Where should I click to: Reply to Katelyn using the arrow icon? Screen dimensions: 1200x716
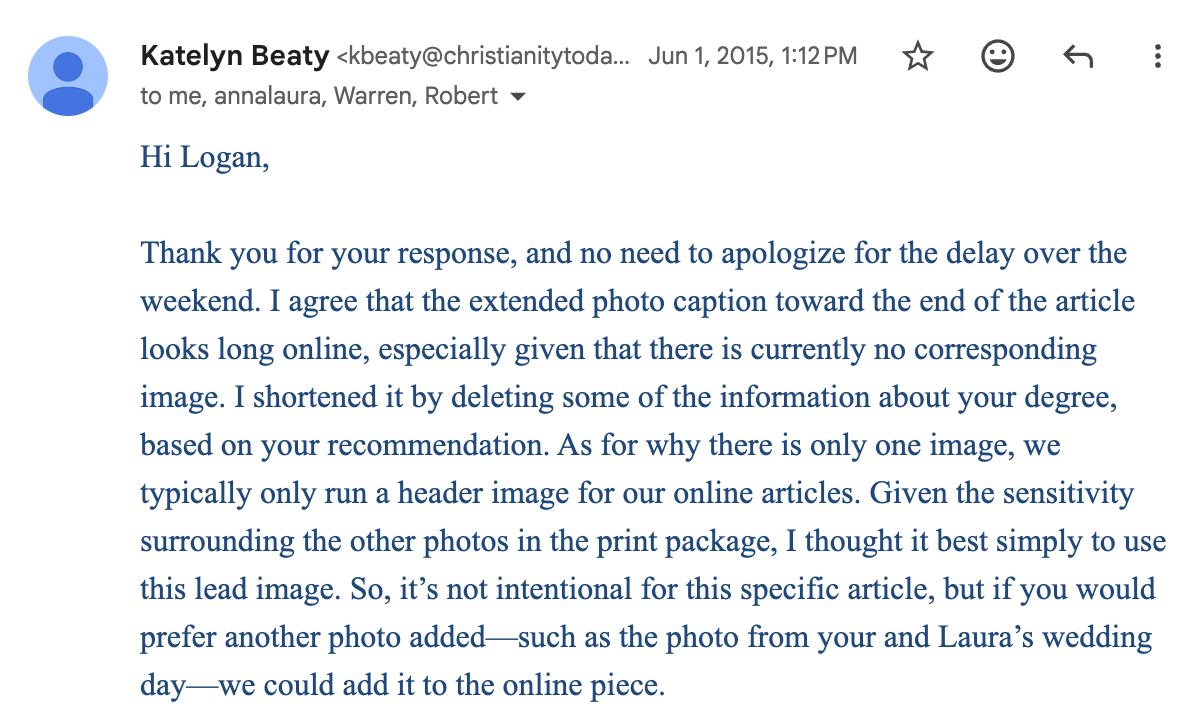pos(1077,57)
